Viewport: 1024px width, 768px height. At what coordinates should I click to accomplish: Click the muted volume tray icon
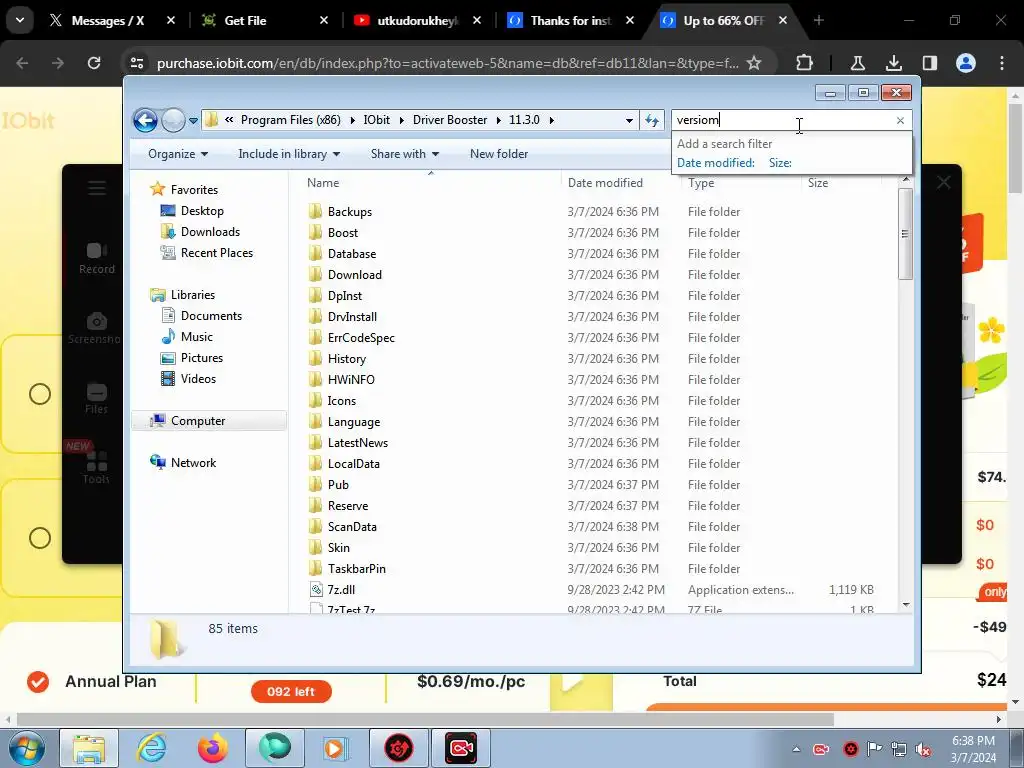[x=923, y=749]
